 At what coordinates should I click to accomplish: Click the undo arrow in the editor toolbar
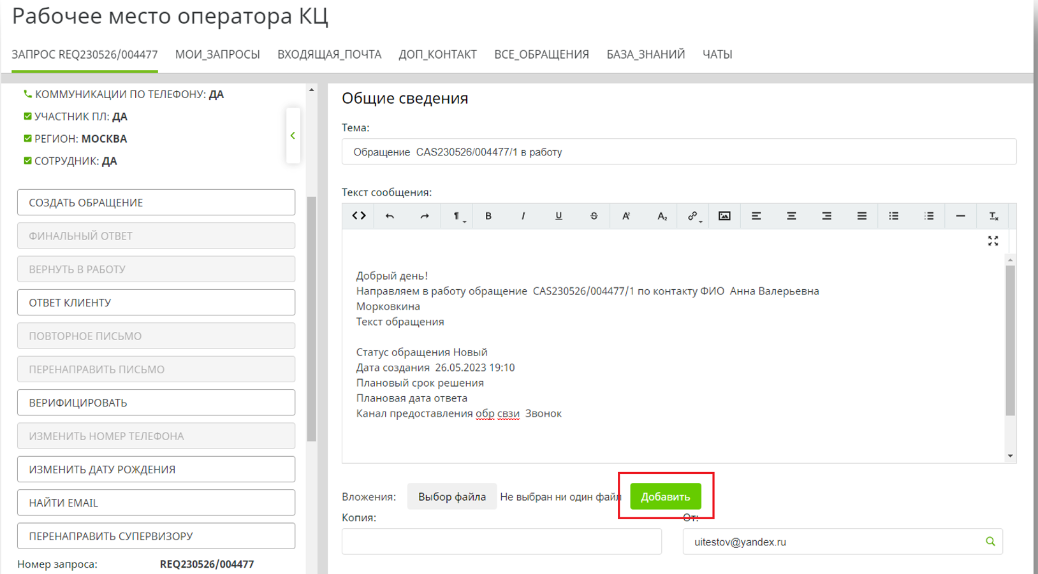(x=390, y=216)
